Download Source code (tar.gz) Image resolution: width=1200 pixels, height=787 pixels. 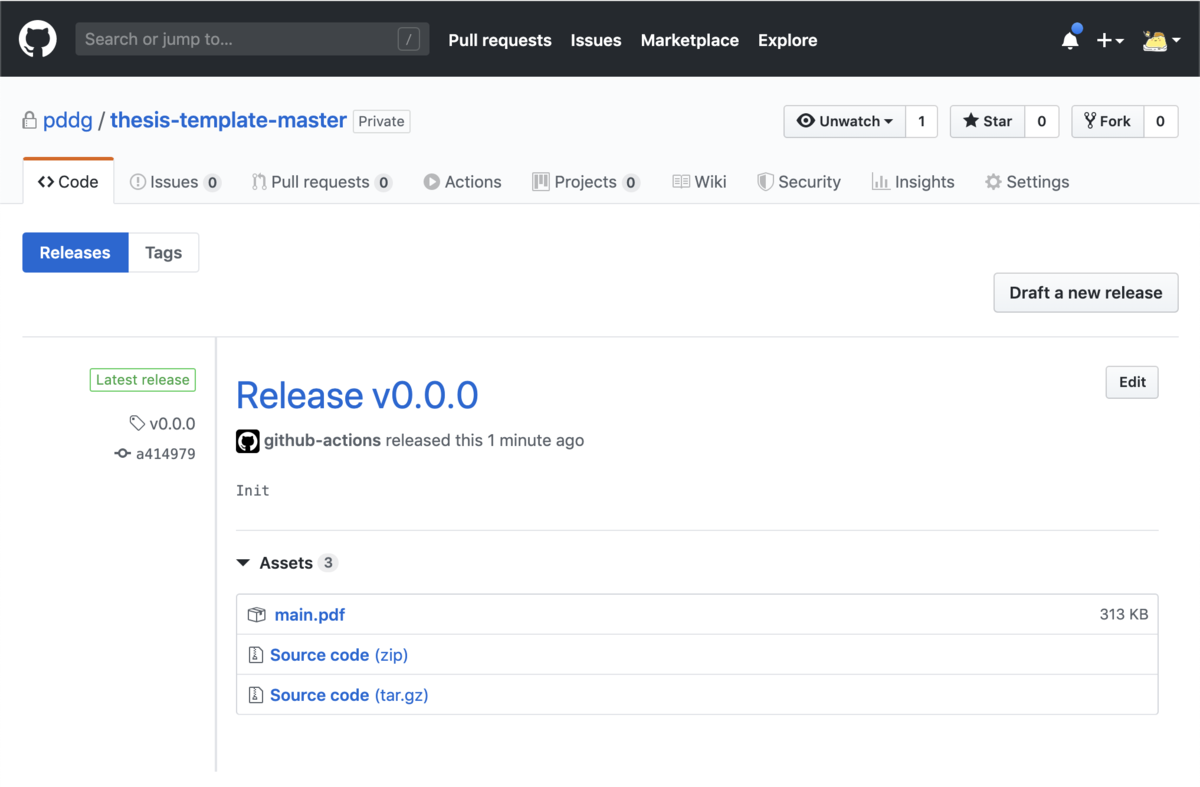point(349,695)
